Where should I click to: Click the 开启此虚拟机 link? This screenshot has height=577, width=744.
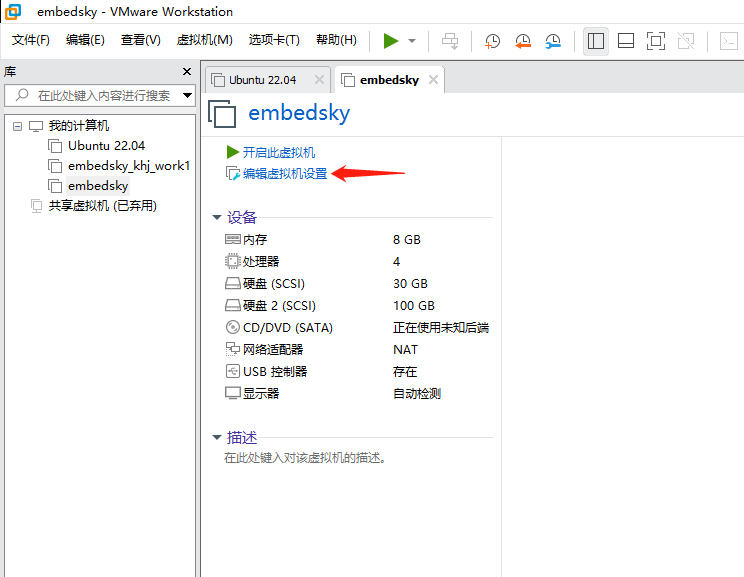279,152
